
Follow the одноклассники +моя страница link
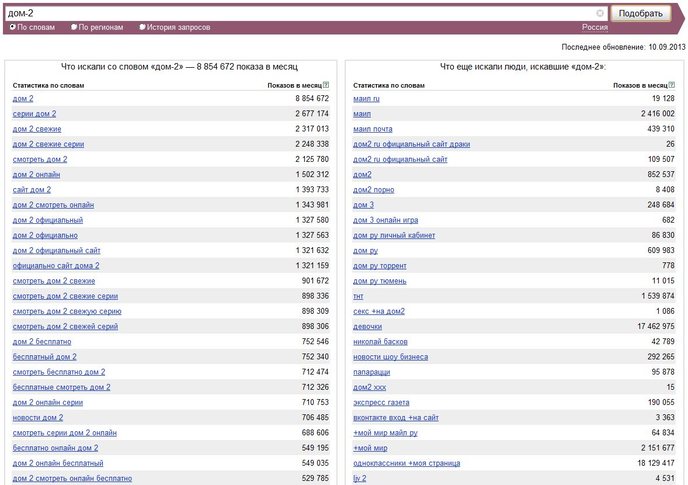pos(407,463)
